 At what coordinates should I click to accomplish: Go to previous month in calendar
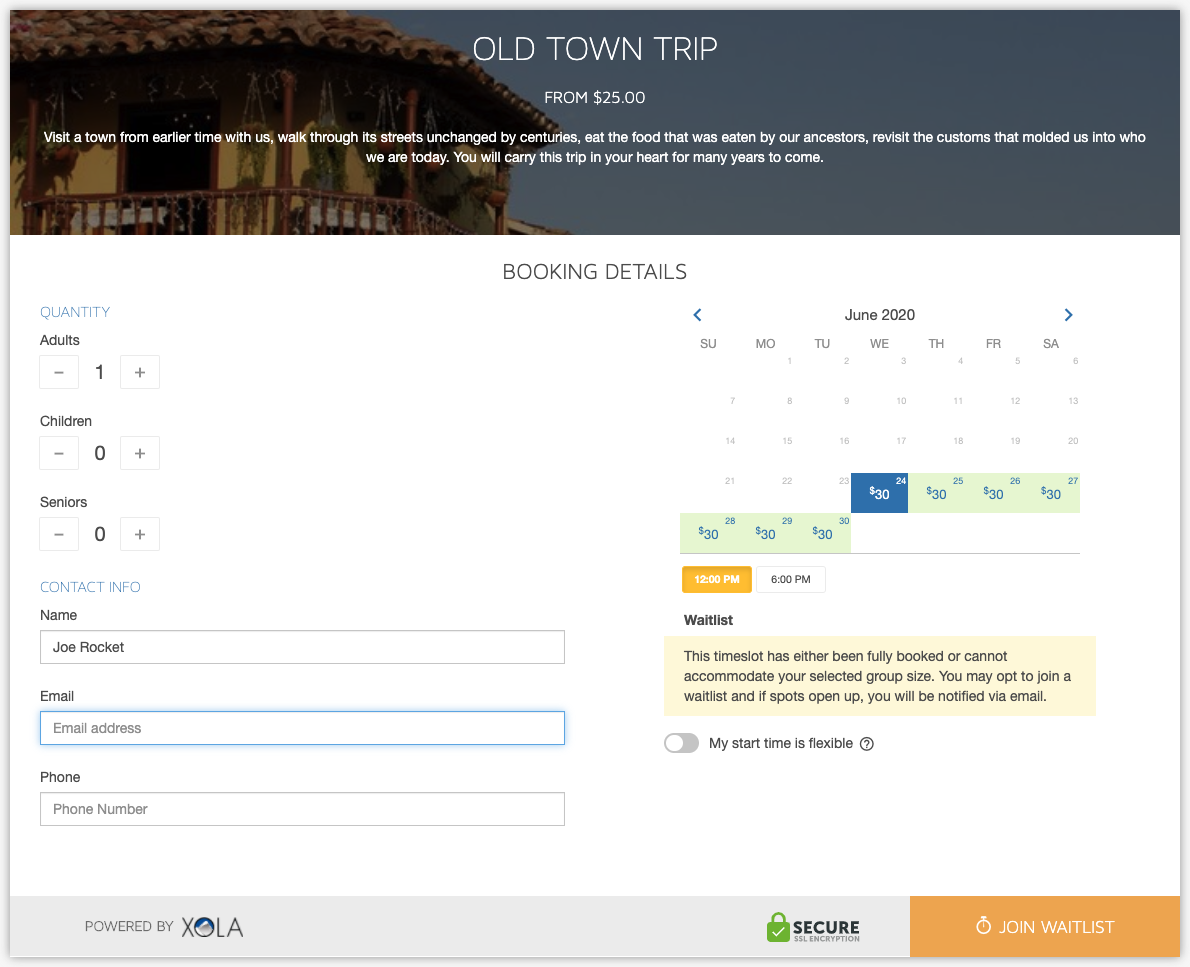697,315
